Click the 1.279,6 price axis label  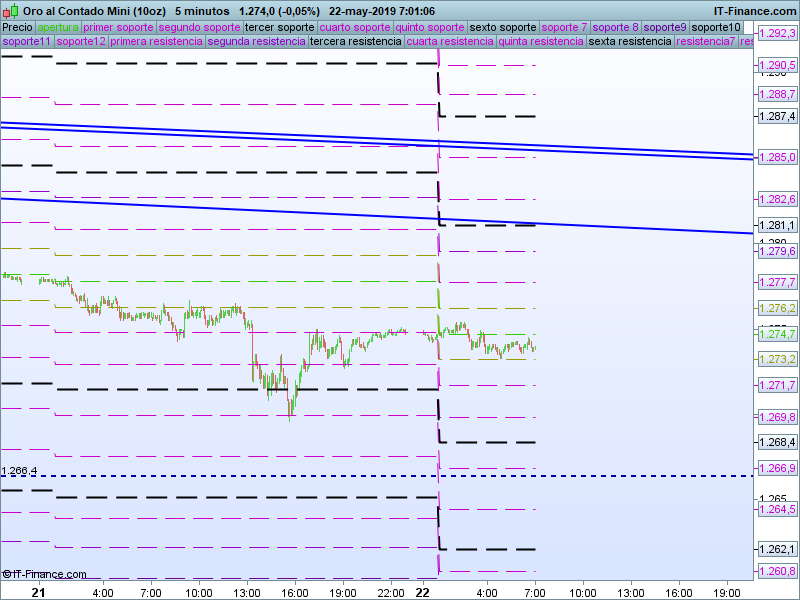click(x=778, y=251)
